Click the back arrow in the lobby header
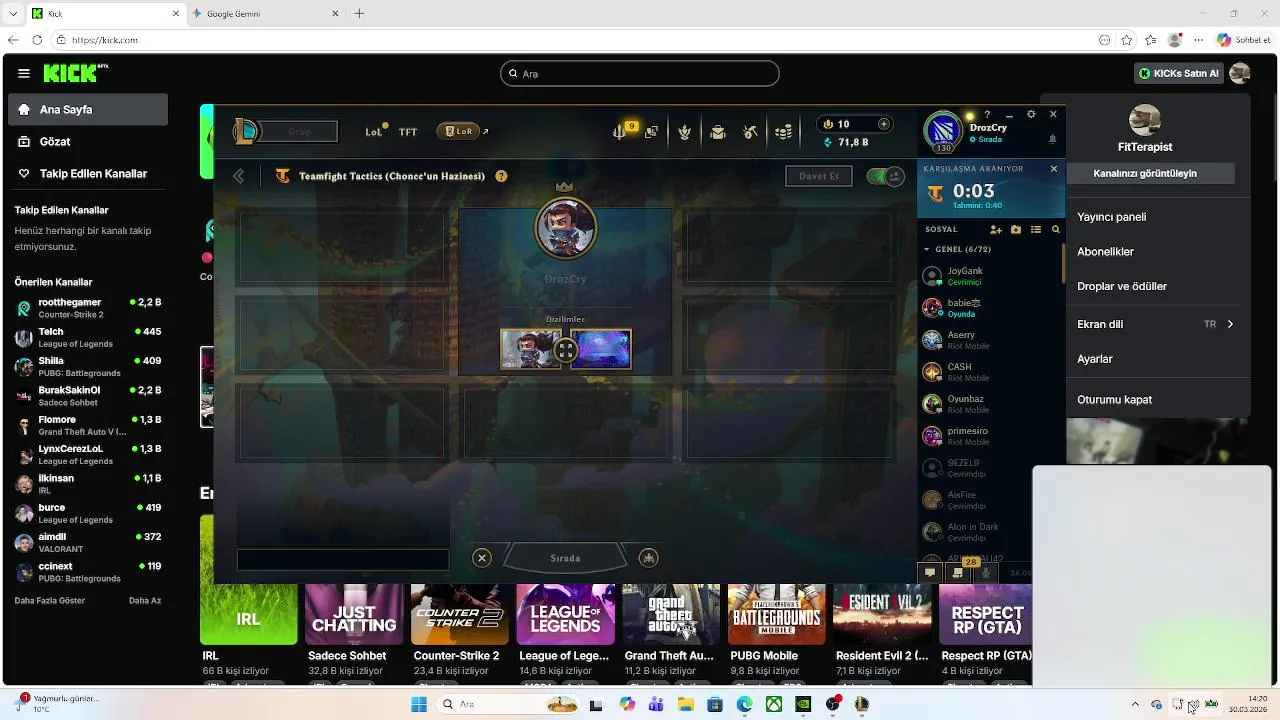This screenshot has height=720, width=1280. 238,176
